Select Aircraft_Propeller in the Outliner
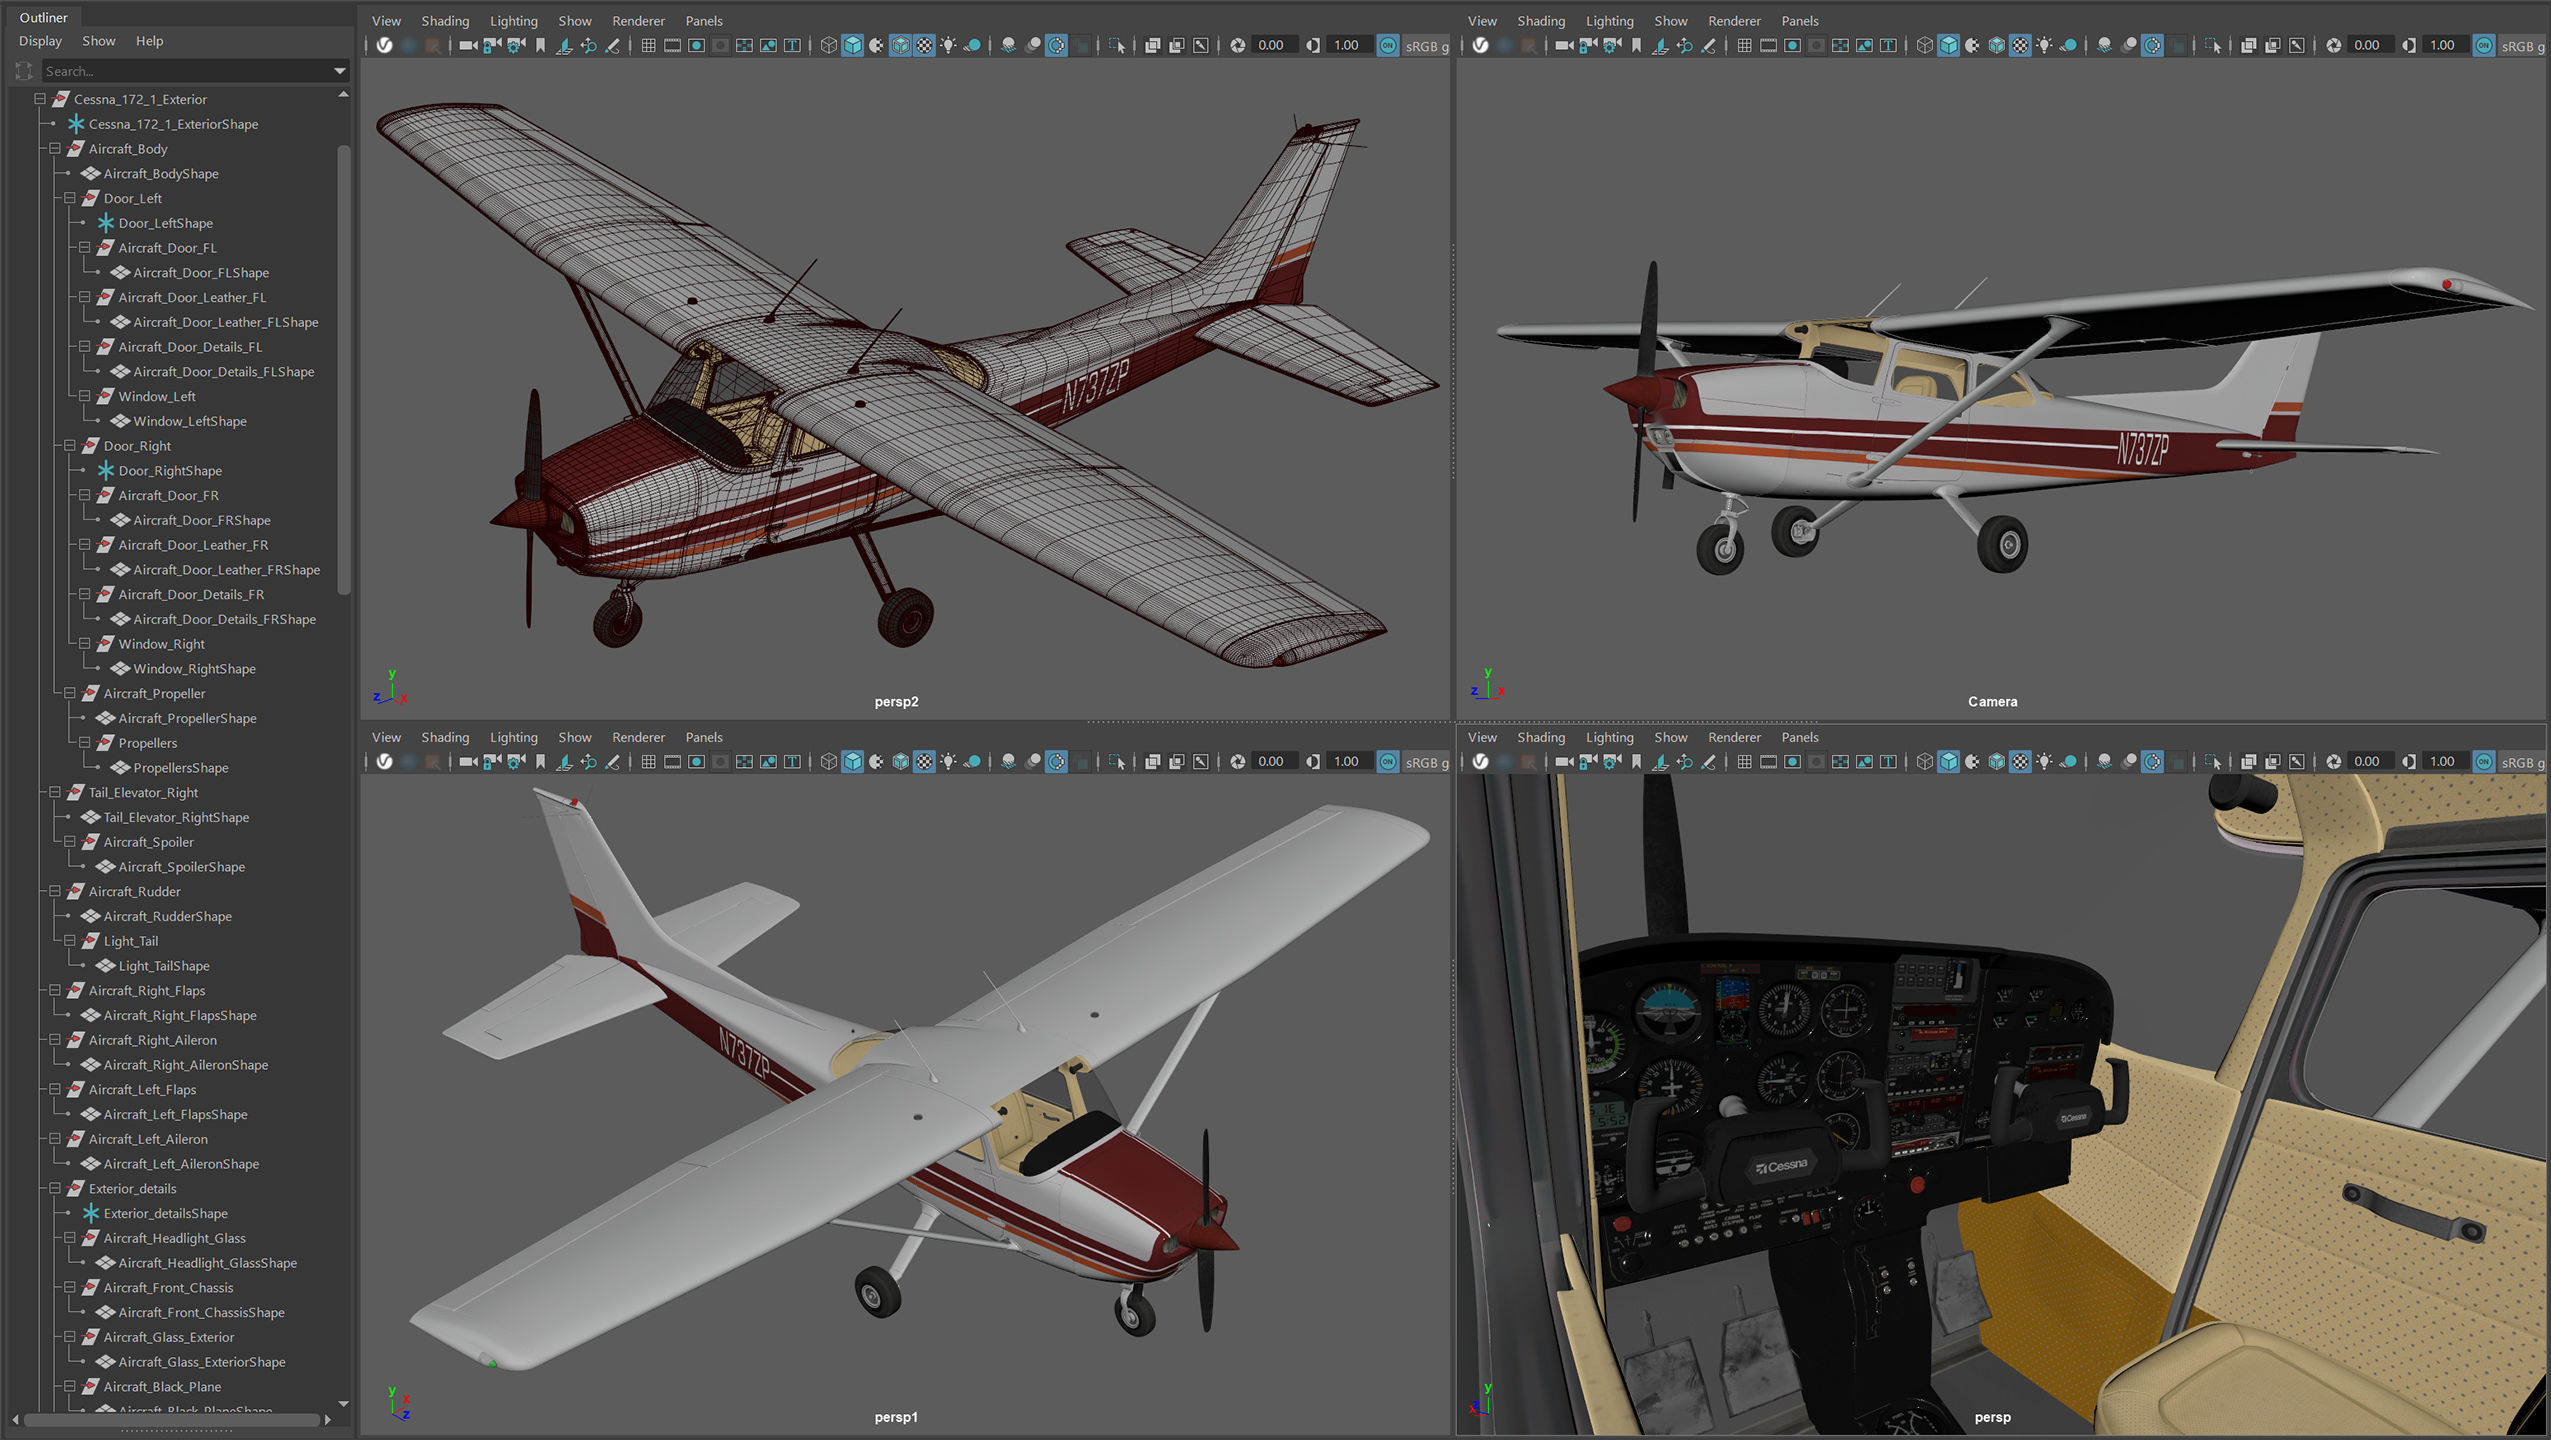The width and height of the screenshot is (2551, 1440). point(154,693)
